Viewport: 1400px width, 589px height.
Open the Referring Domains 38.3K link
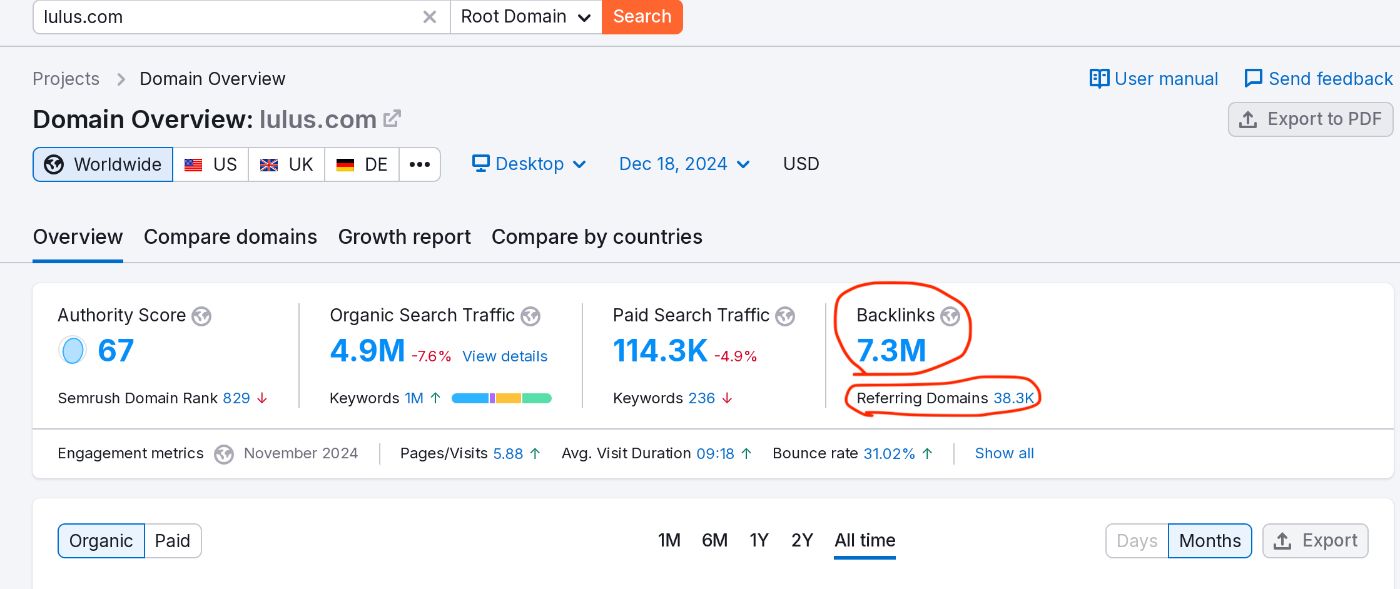[x=1014, y=398]
